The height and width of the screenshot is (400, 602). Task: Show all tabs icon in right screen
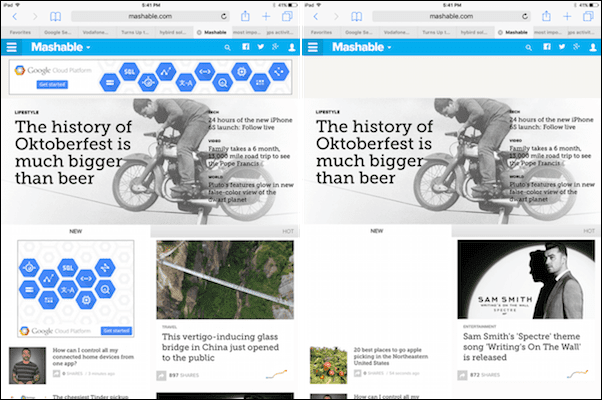(x=588, y=16)
